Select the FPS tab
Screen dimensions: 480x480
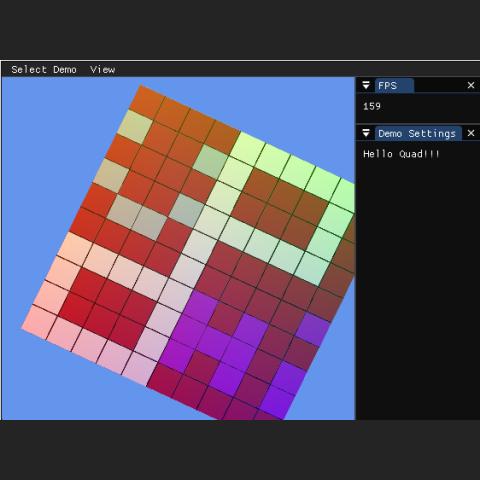(394, 86)
